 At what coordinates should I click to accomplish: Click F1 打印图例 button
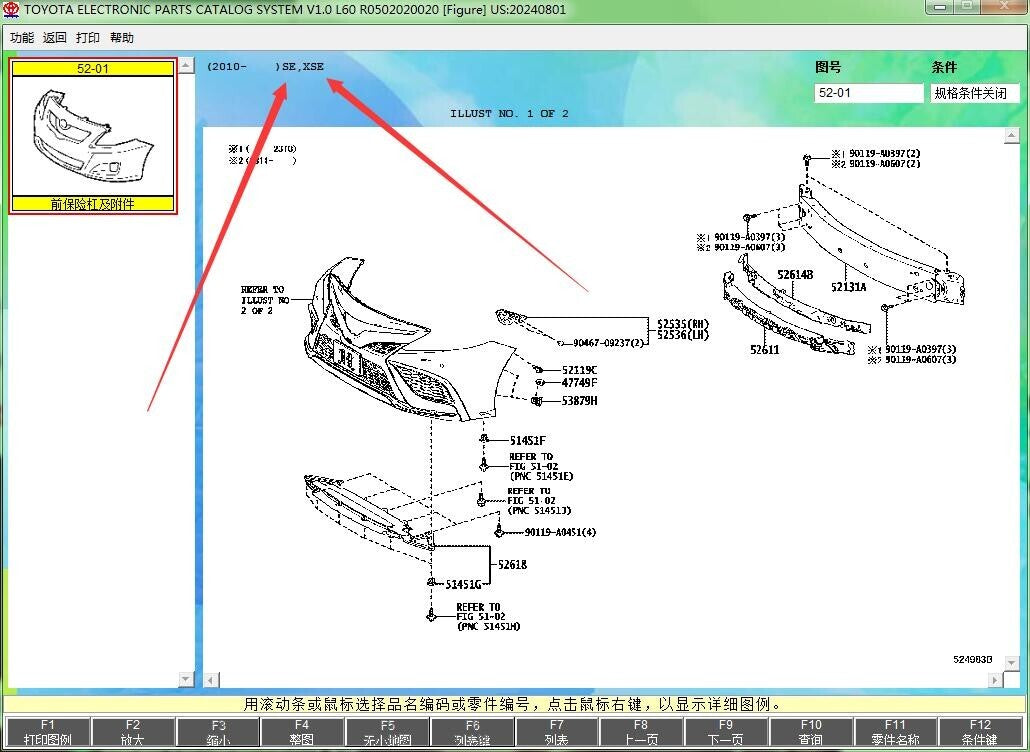[x=47, y=732]
